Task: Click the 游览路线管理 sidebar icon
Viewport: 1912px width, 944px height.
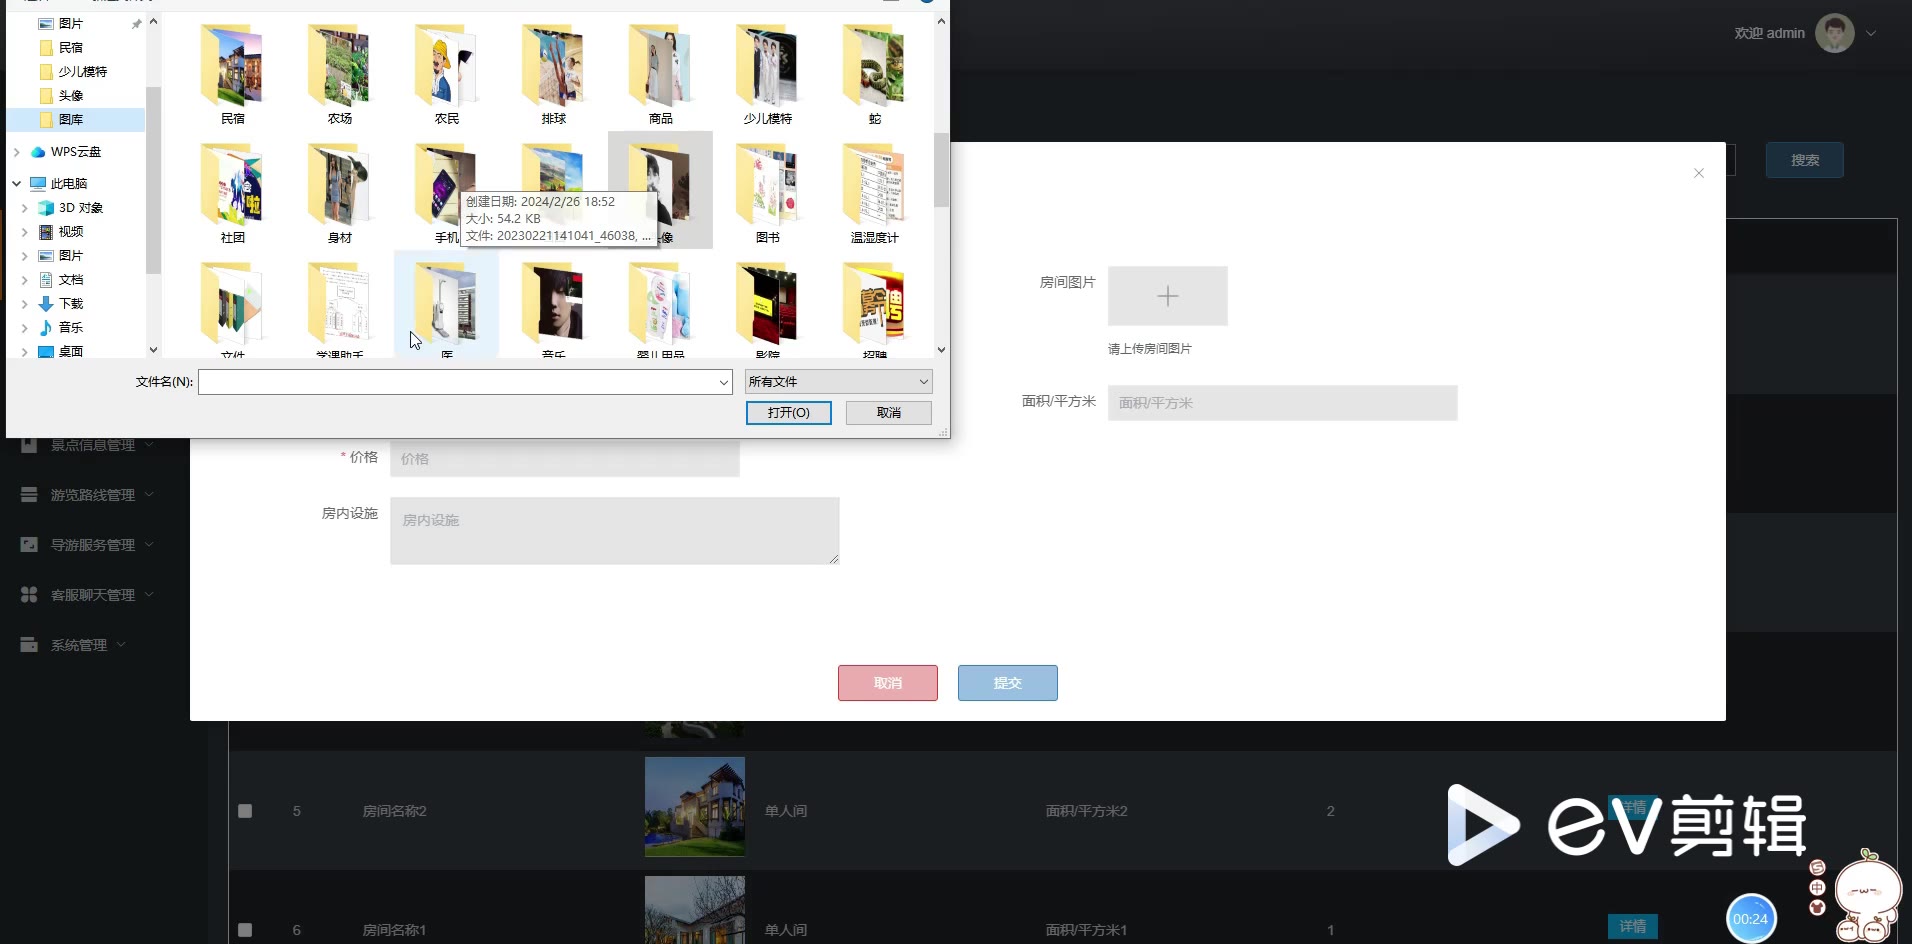Action: point(29,495)
